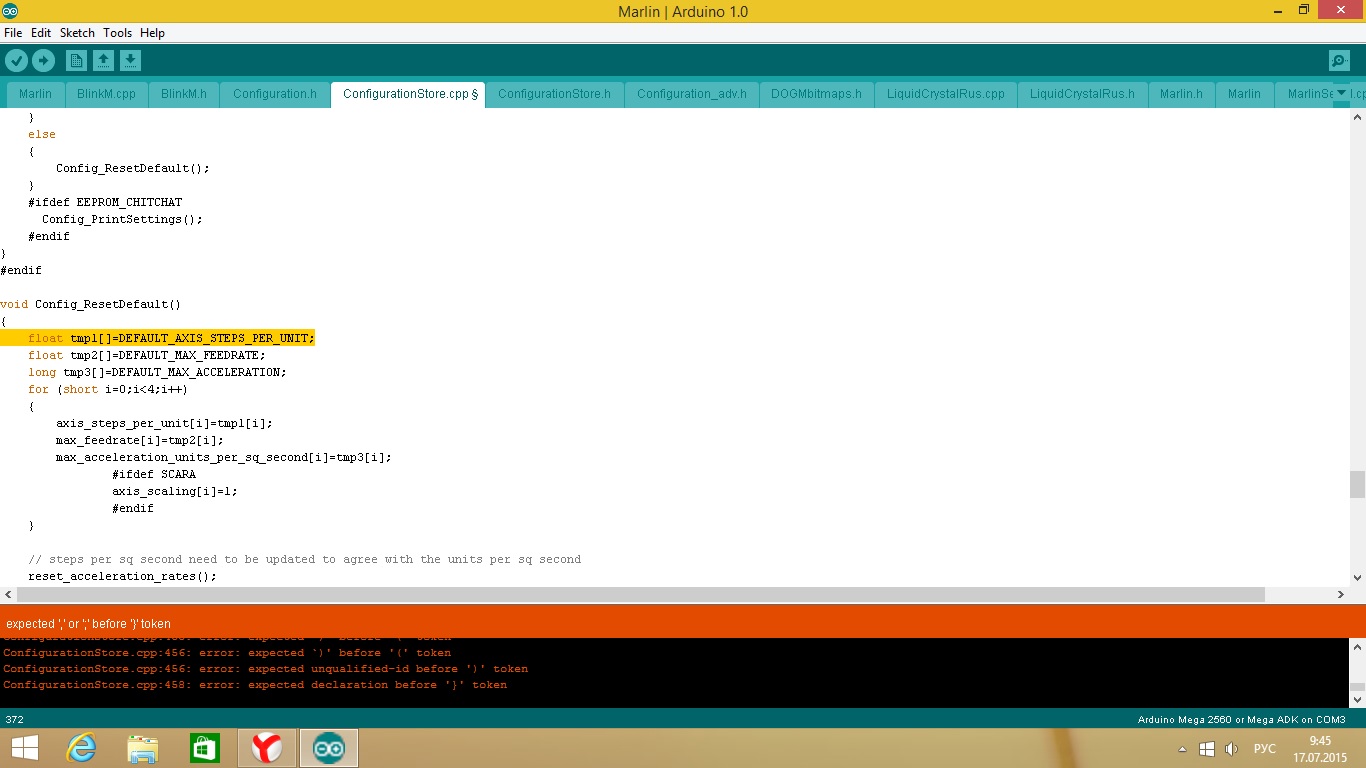Click the 'reset_acceleration_rates();' line
This screenshot has width=1366, height=768.
[122, 576]
